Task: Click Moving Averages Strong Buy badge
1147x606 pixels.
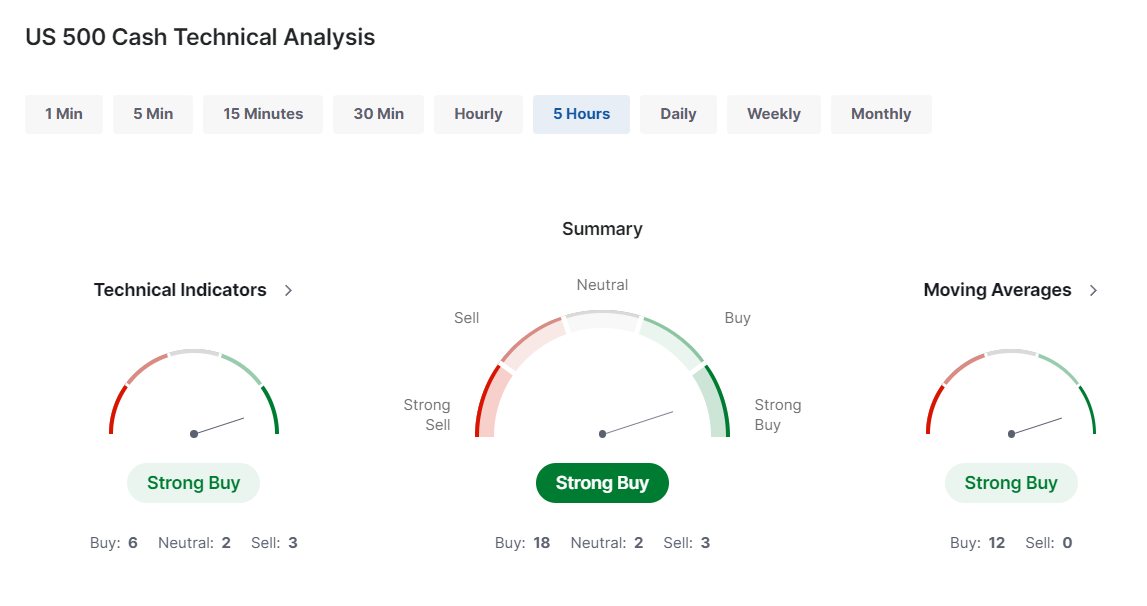Action: point(1011,483)
